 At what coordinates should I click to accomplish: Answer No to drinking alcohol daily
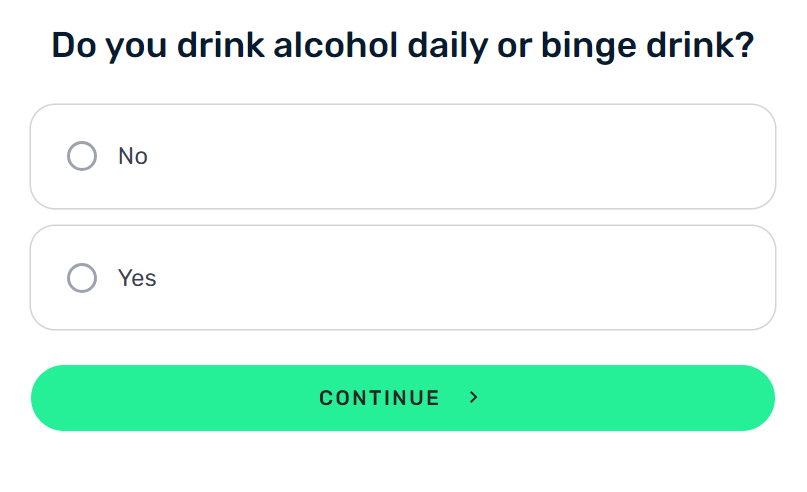click(x=403, y=156)
